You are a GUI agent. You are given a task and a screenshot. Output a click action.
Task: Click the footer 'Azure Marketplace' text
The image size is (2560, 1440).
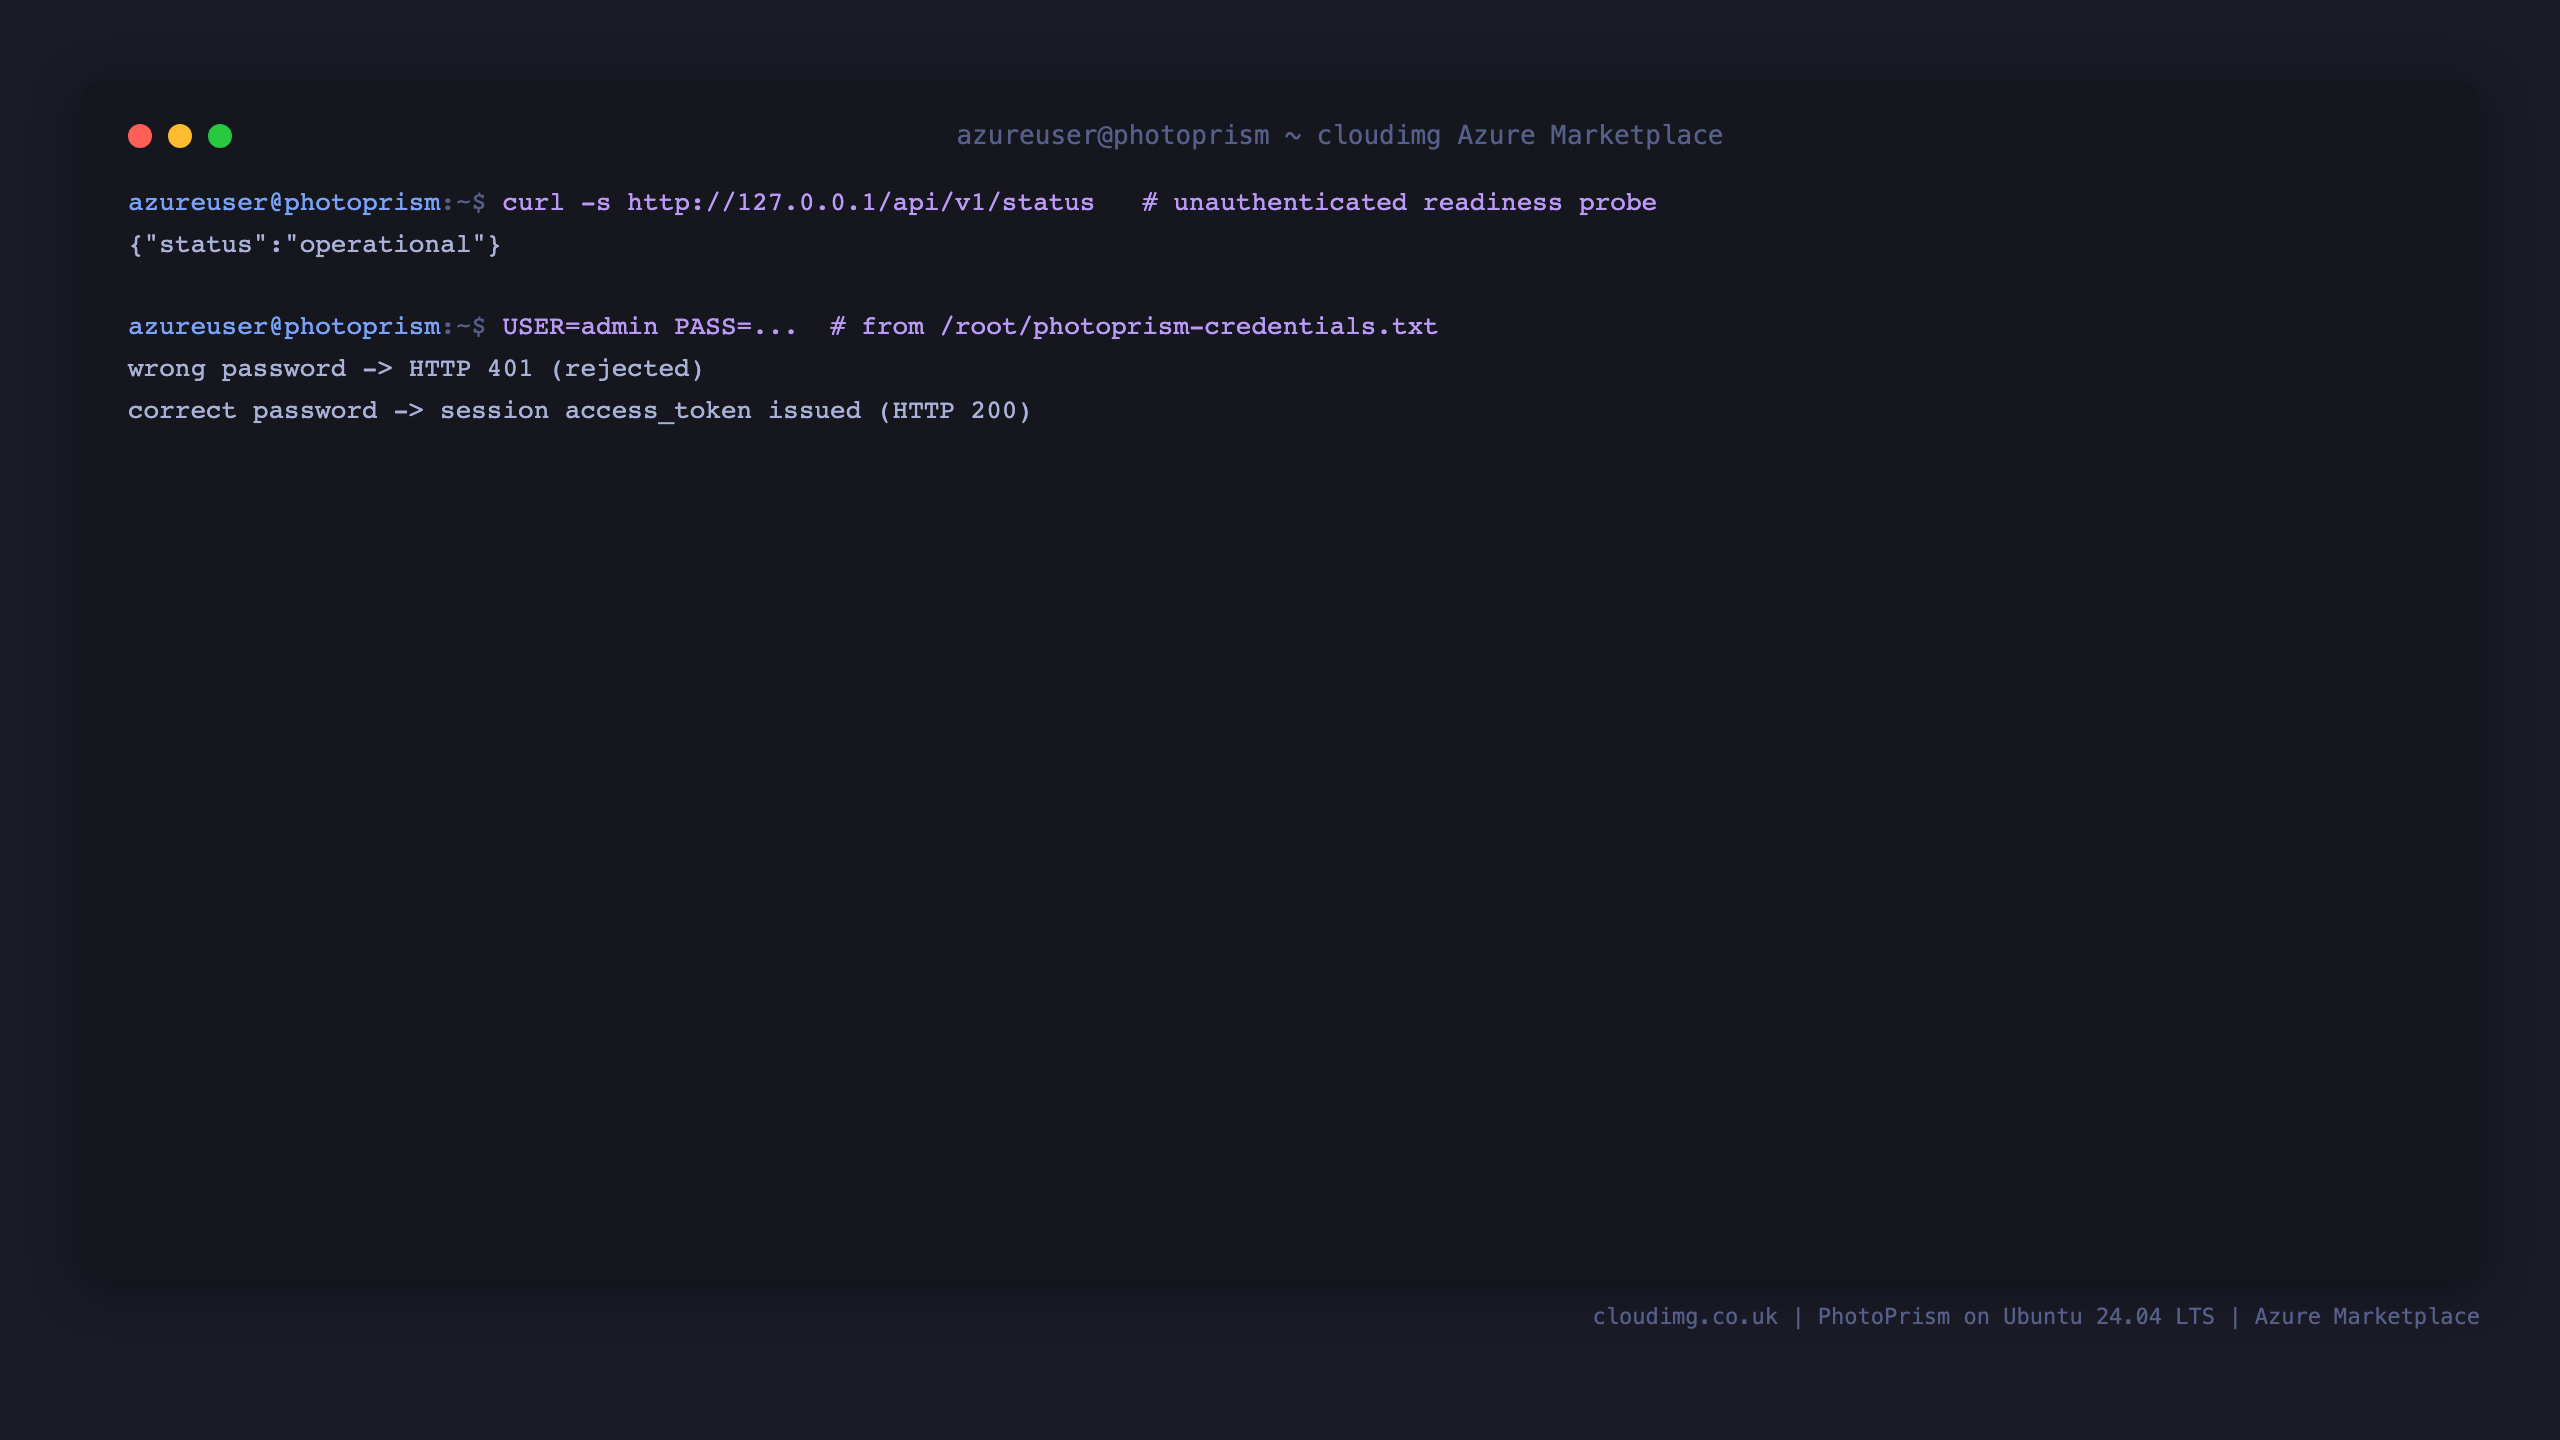point(2366,1316)
